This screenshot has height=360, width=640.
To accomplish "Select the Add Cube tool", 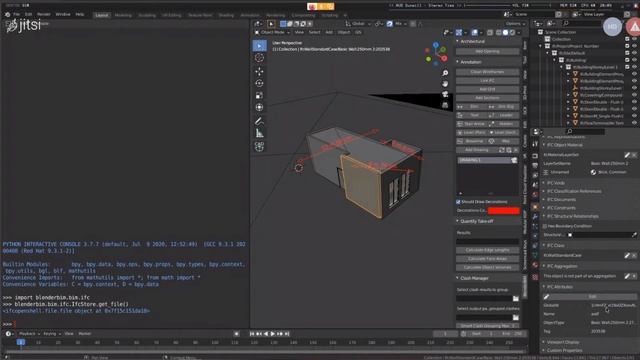I will point(259,146).
